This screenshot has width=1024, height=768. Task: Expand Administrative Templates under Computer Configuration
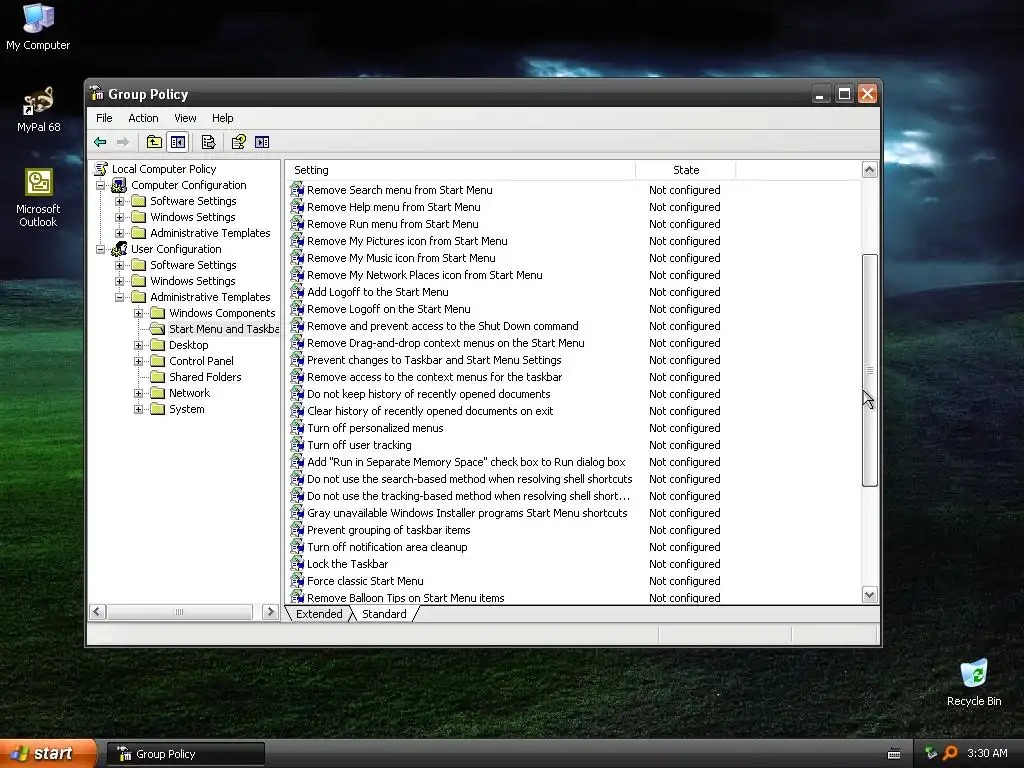click(120, 233)
